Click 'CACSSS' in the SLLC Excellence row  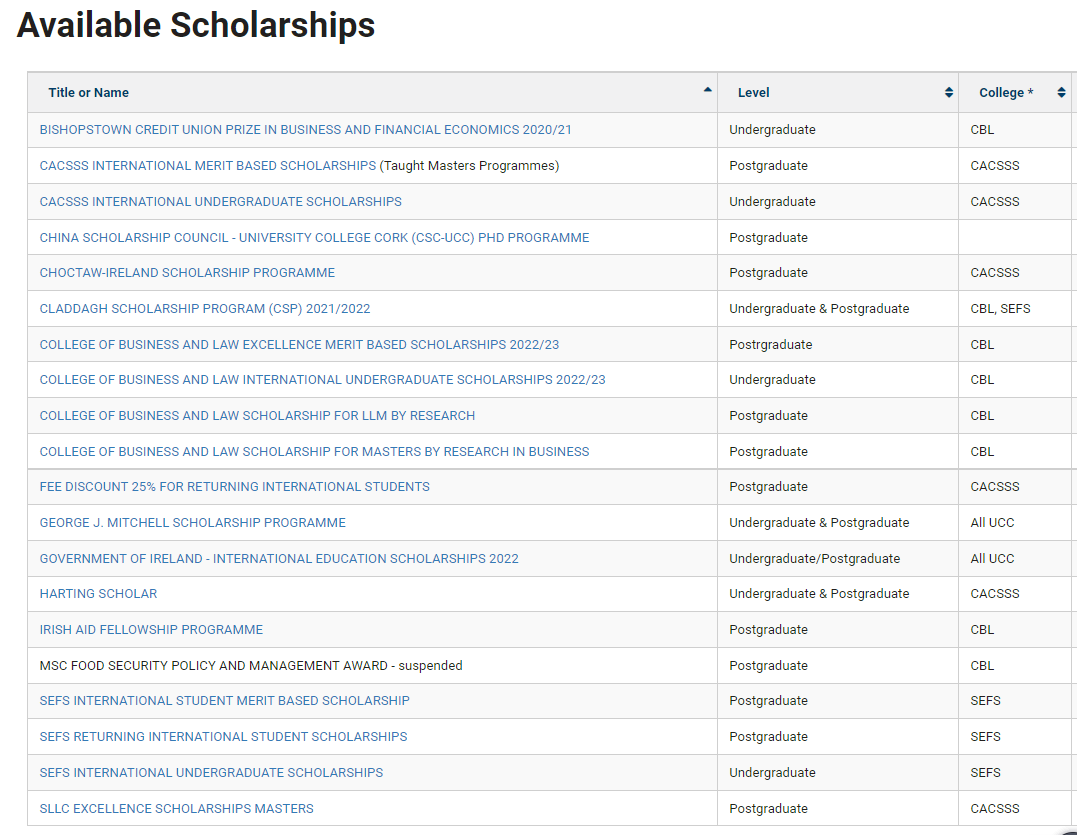point(995,809)
